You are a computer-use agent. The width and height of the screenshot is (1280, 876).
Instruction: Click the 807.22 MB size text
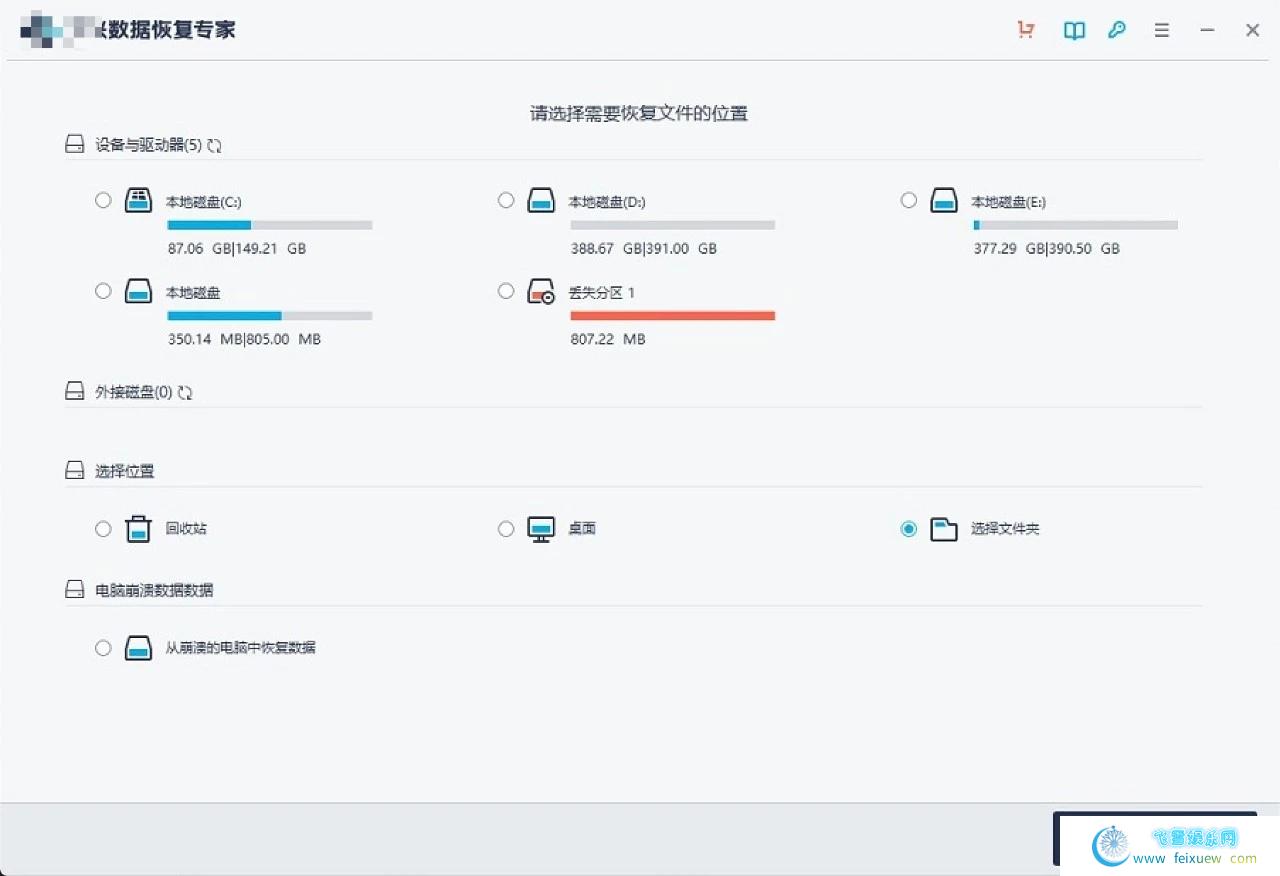tap(608, 339)
